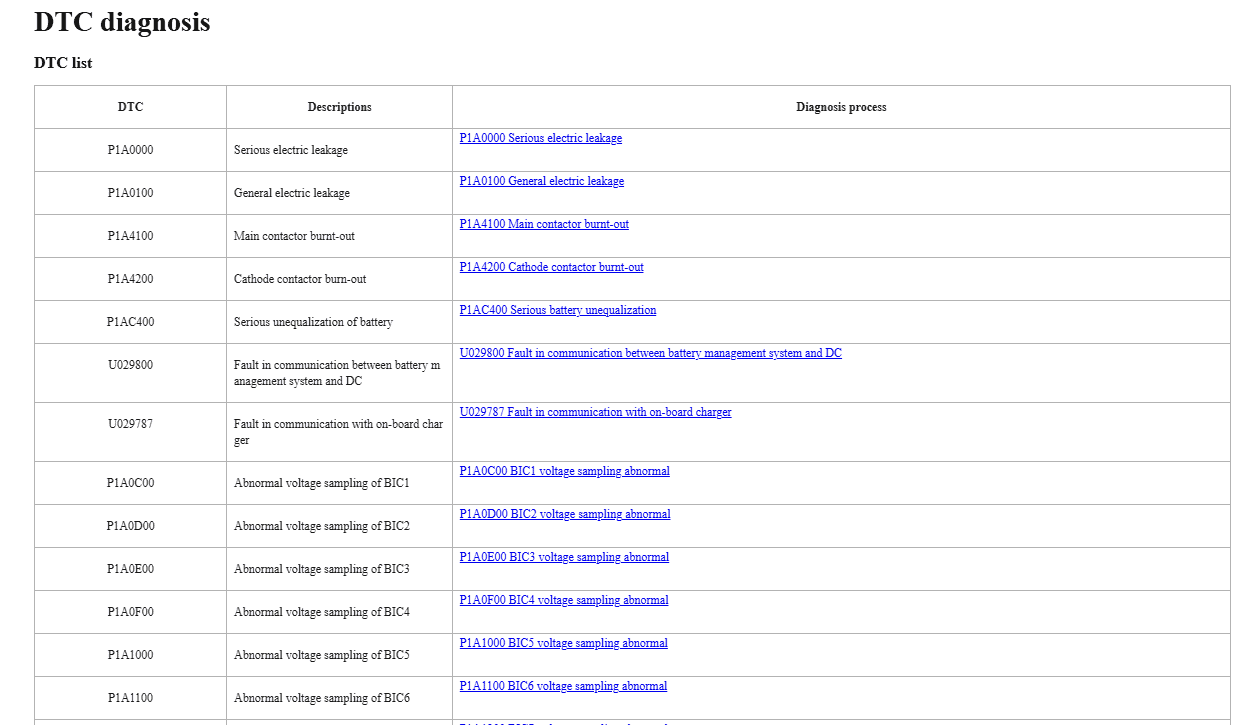Follow the U029787 on-board charger communication link
This screenshot has width=1249, height=725.
pos(595,412)
